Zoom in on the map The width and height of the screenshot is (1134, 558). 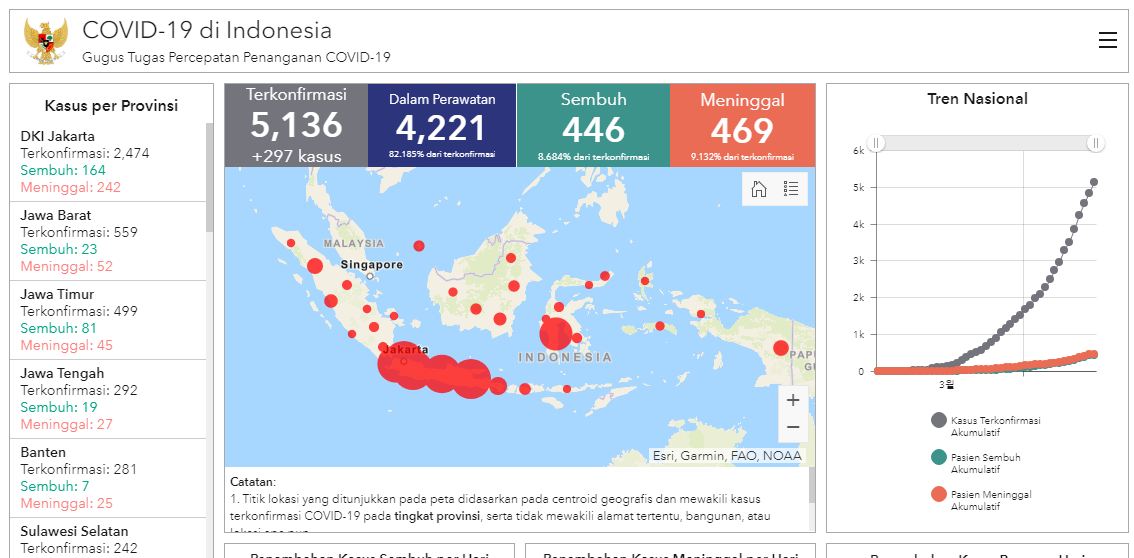pos(793,400)
